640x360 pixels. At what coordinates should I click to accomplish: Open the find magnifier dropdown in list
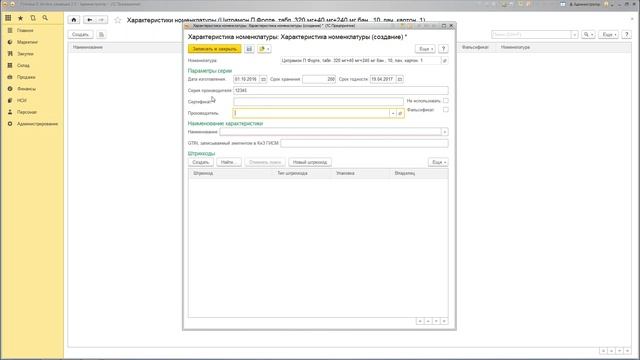(x=588, y=35)
